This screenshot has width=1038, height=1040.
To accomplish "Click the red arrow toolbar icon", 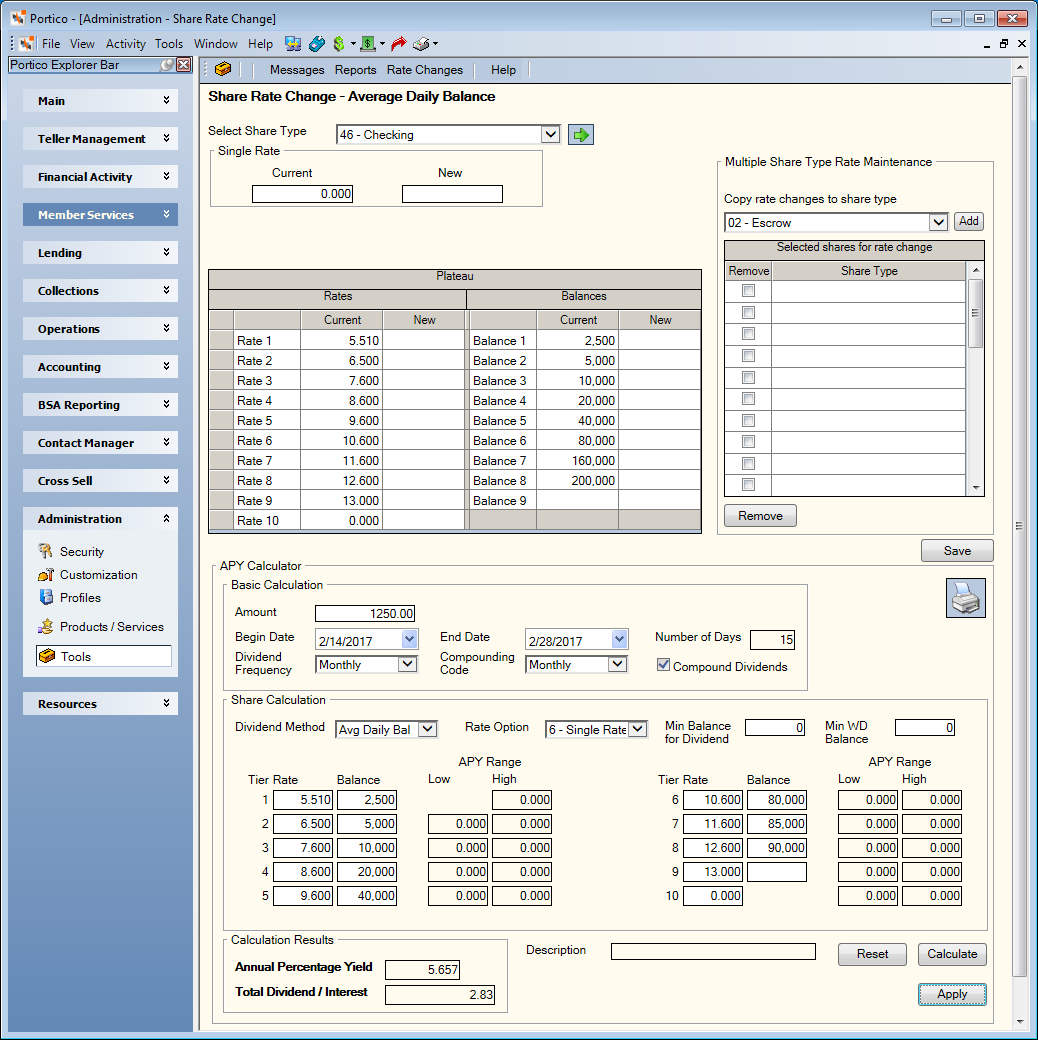I will 398,44.
